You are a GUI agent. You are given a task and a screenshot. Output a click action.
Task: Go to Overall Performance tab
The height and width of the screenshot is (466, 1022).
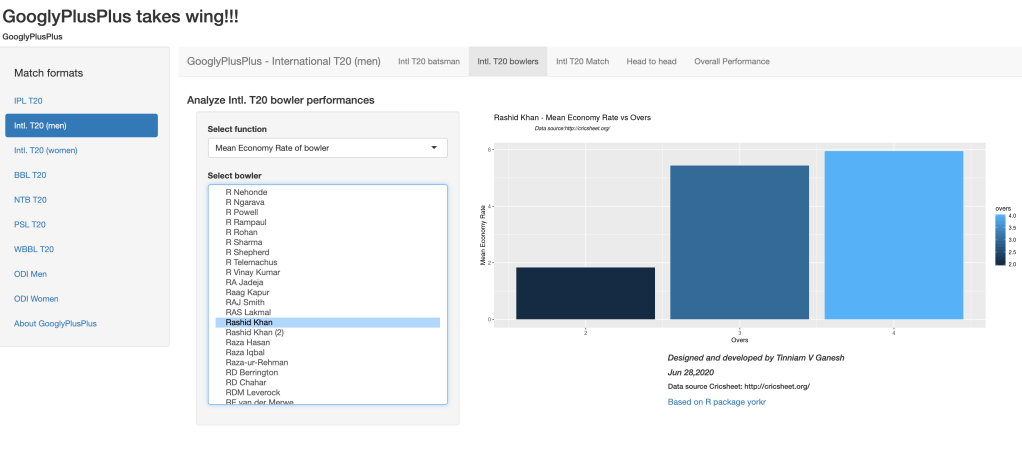pyautogui.click(x=732, y=62)
